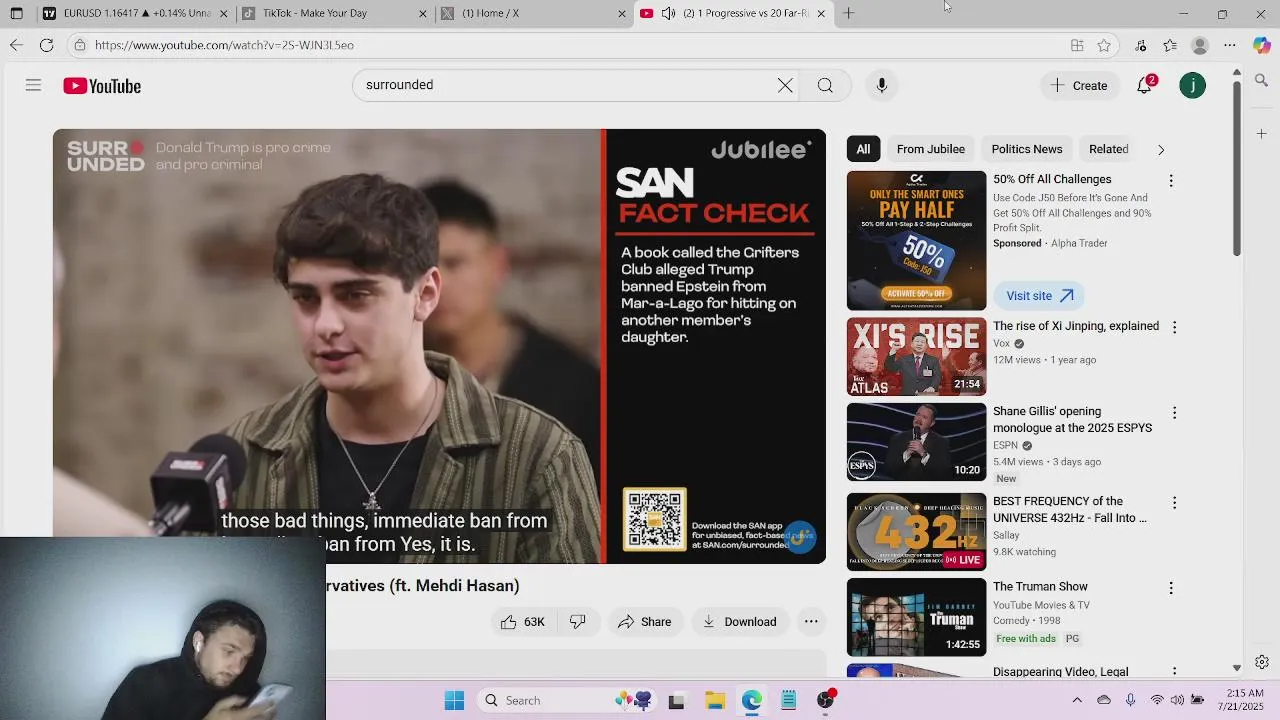Click the Alpha Trader ad thumbnail
This screenshot has height=720, width=1280.
coord(916,241)
